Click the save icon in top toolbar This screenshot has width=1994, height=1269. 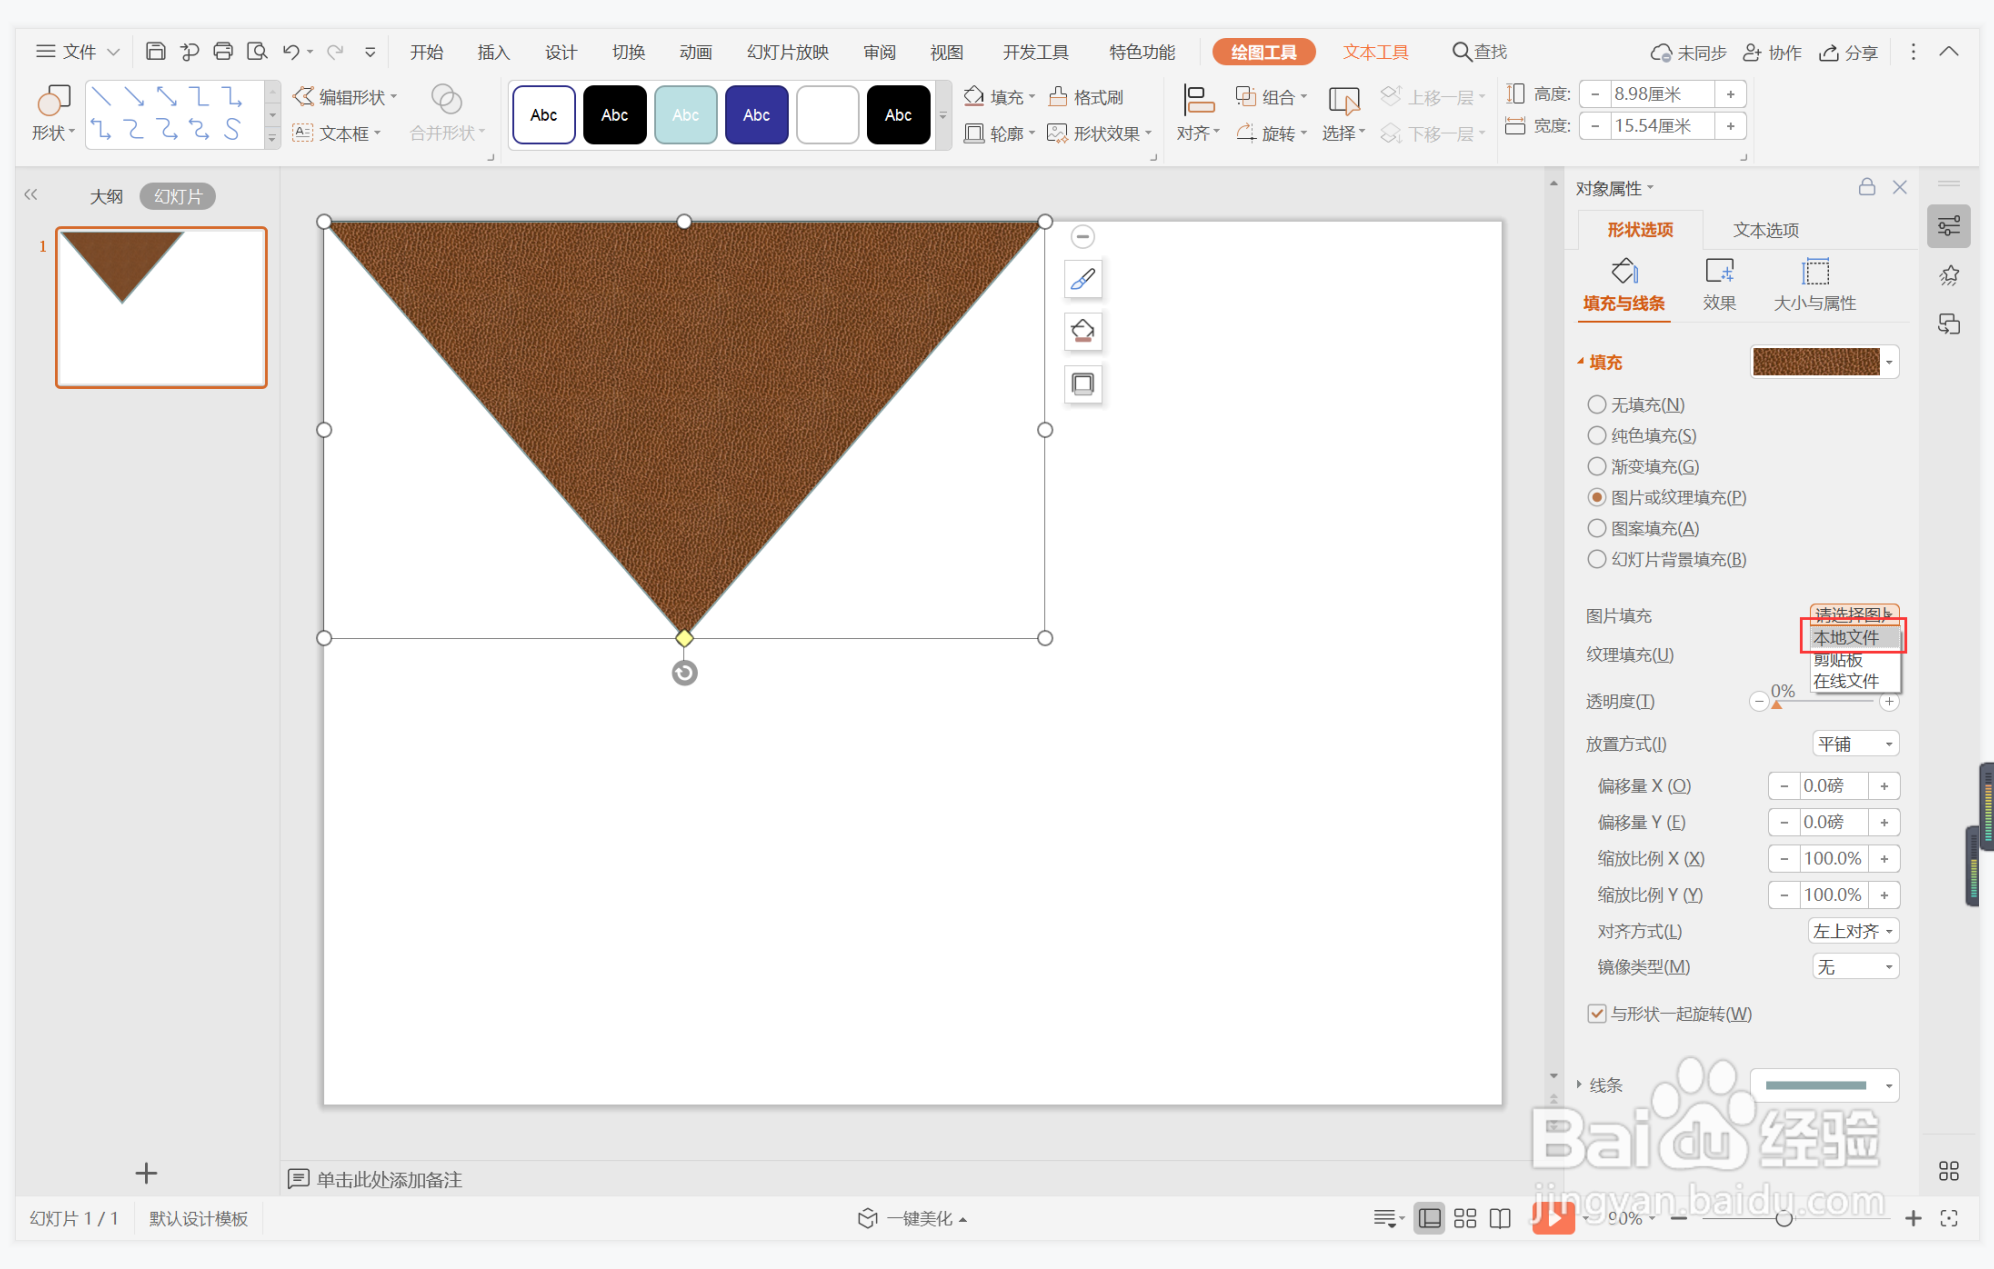pyautogui.click(x=155, y=52)
